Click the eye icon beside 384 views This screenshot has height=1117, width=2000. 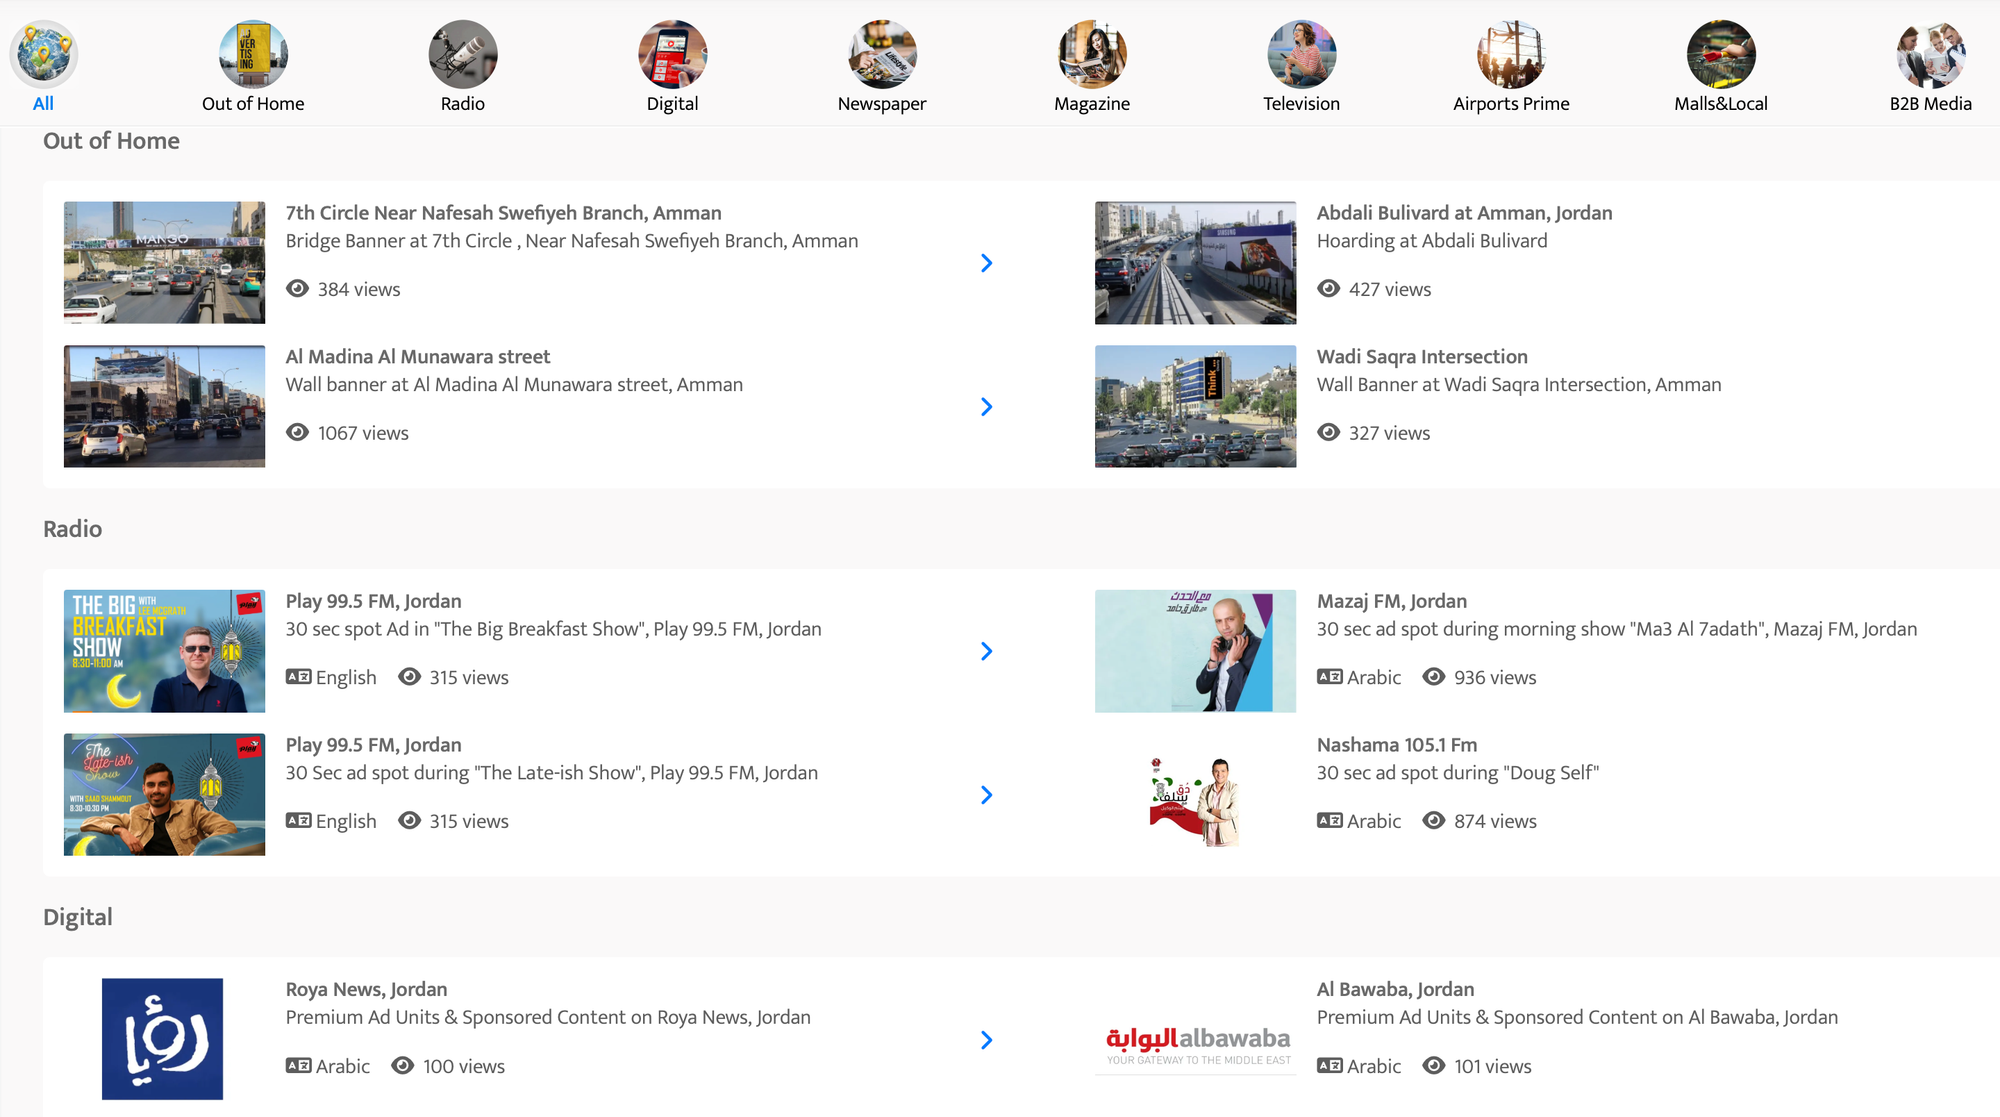[x=298, y=289]
